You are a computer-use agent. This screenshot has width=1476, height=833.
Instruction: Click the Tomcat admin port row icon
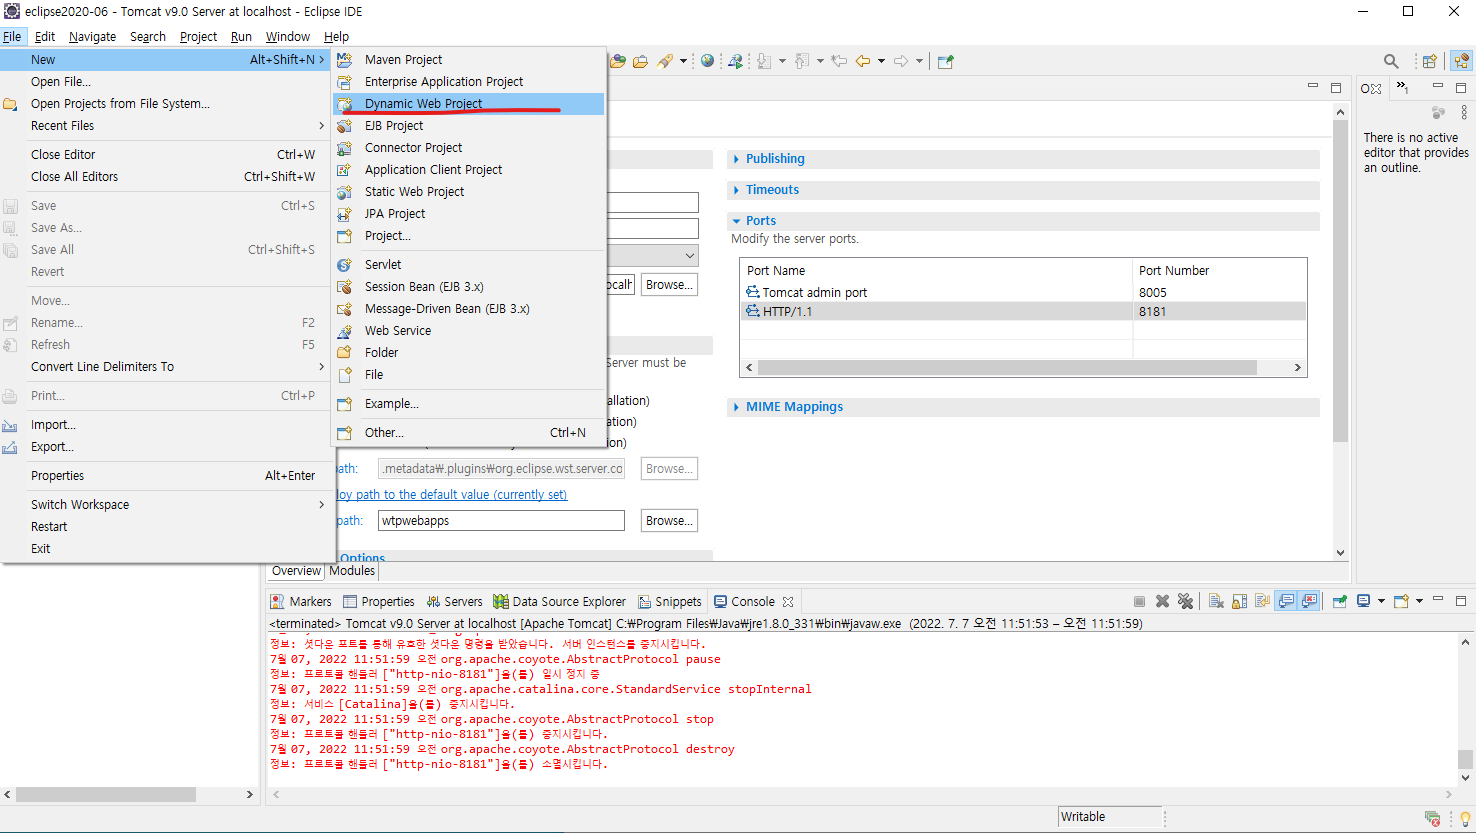[x=753, y=292]
